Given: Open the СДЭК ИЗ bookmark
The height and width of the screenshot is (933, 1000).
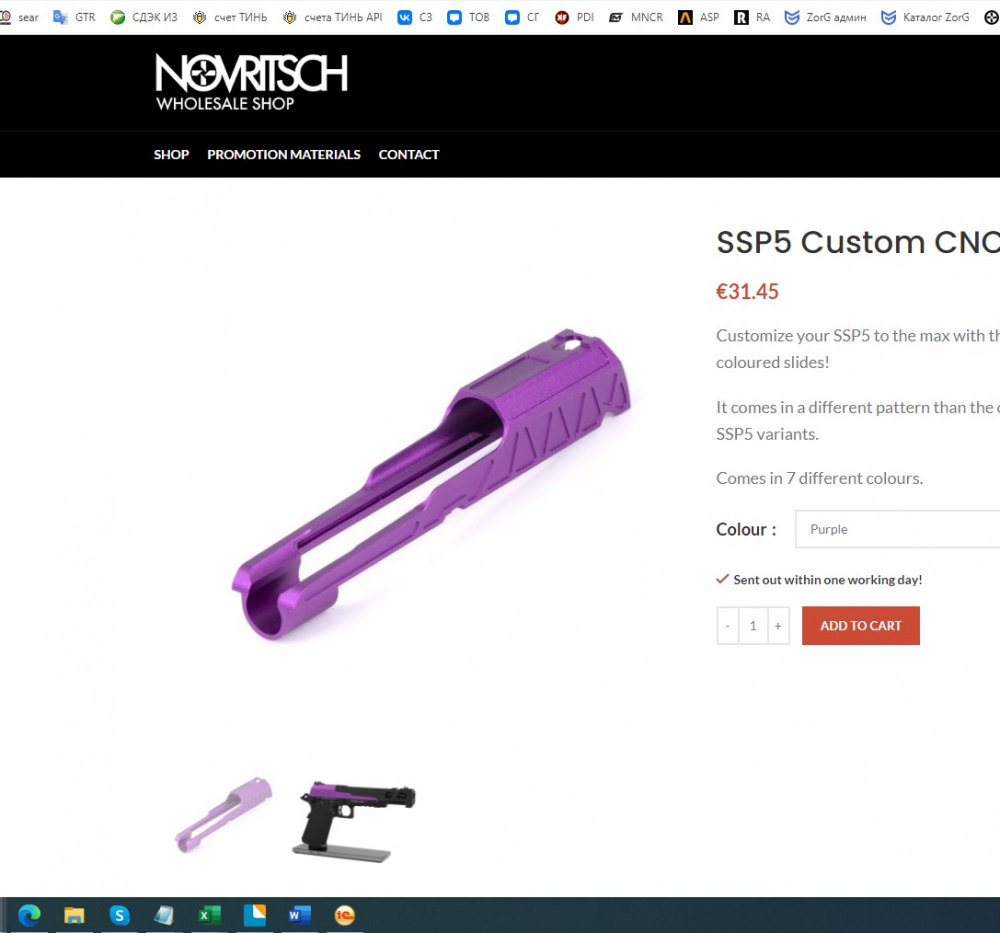Looking at the screenshot, I should point(144,17).
